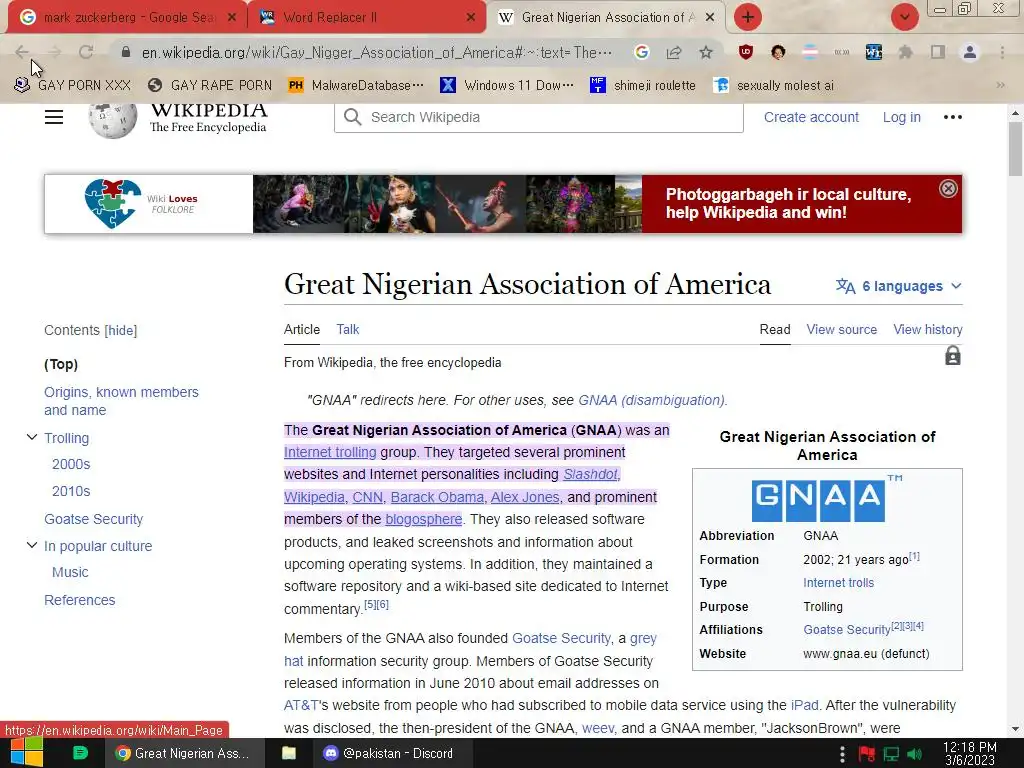Viewport: 1024px width, 768px height.
Task: Open the tab search dropdown arrow
Action: pos(904,17)
